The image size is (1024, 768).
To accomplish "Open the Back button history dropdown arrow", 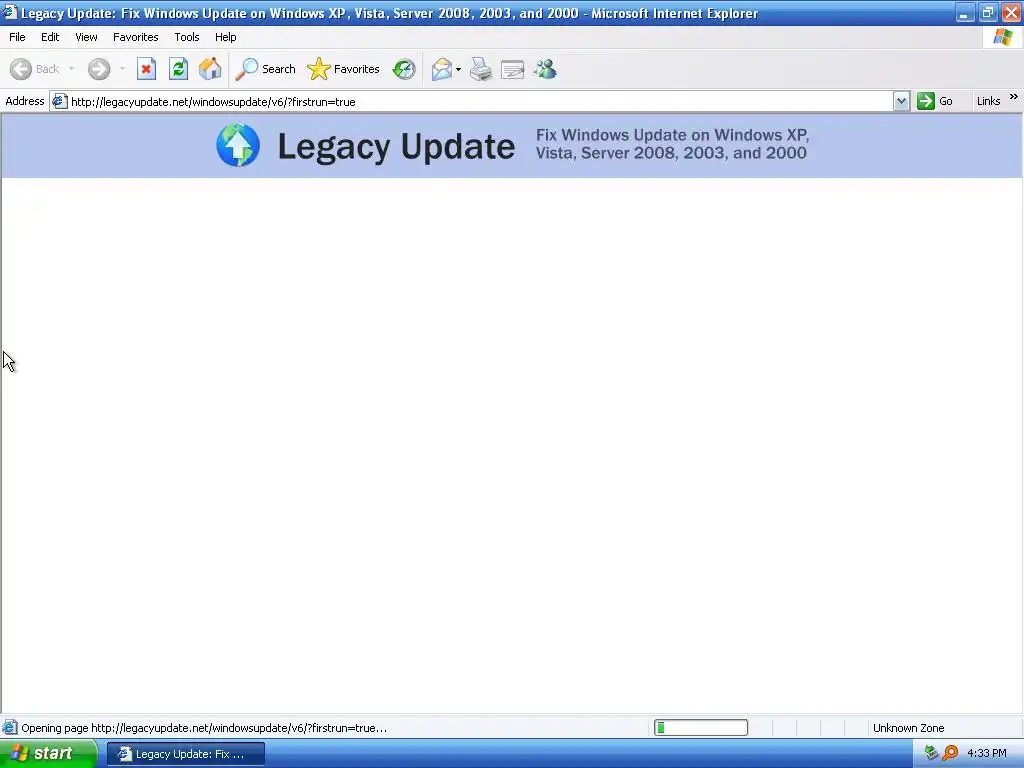I will pos(71,69).
